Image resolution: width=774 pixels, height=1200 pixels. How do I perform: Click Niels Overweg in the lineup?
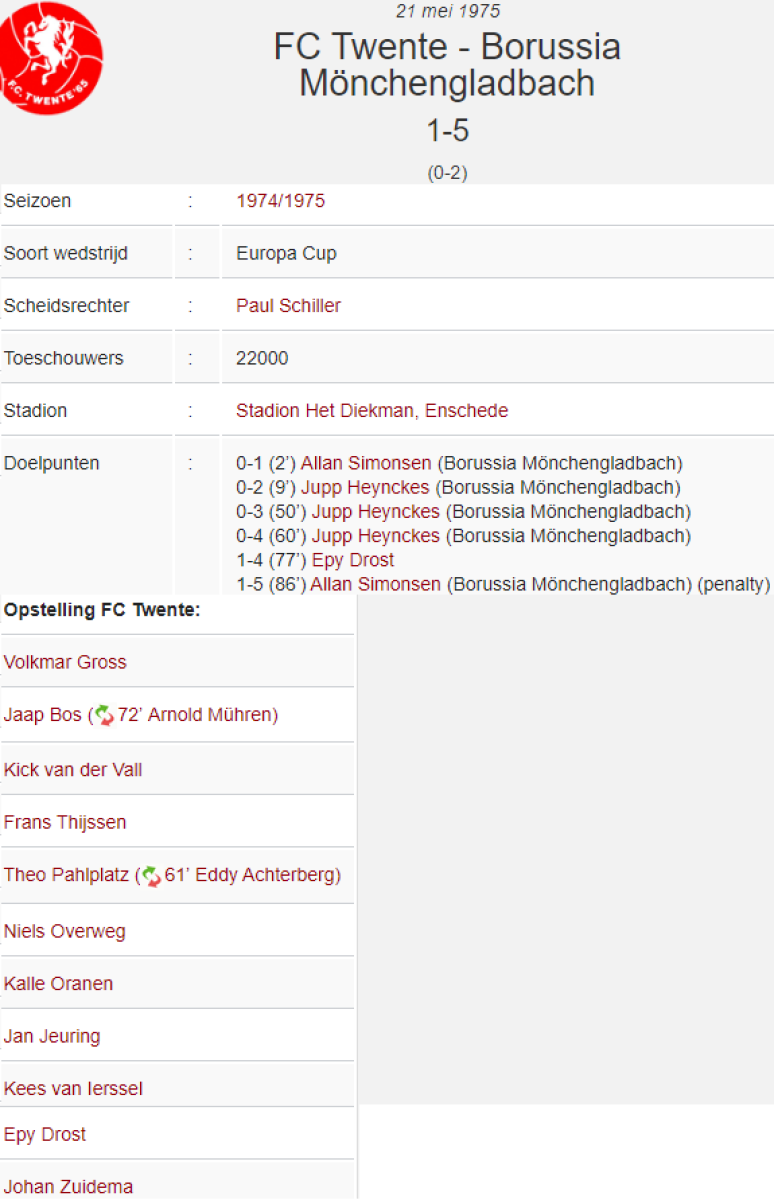[65, 932]
